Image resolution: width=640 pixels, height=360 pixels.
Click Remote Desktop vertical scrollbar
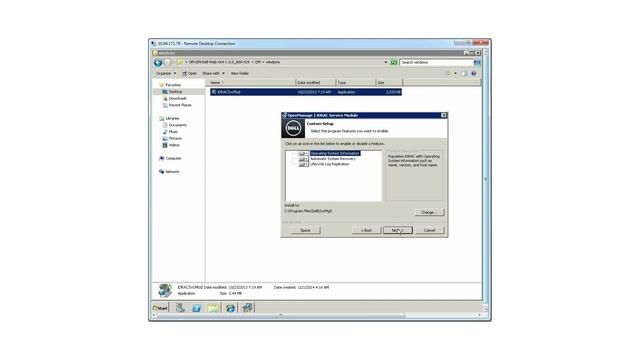pyautogui.click(x=485, y=179)
